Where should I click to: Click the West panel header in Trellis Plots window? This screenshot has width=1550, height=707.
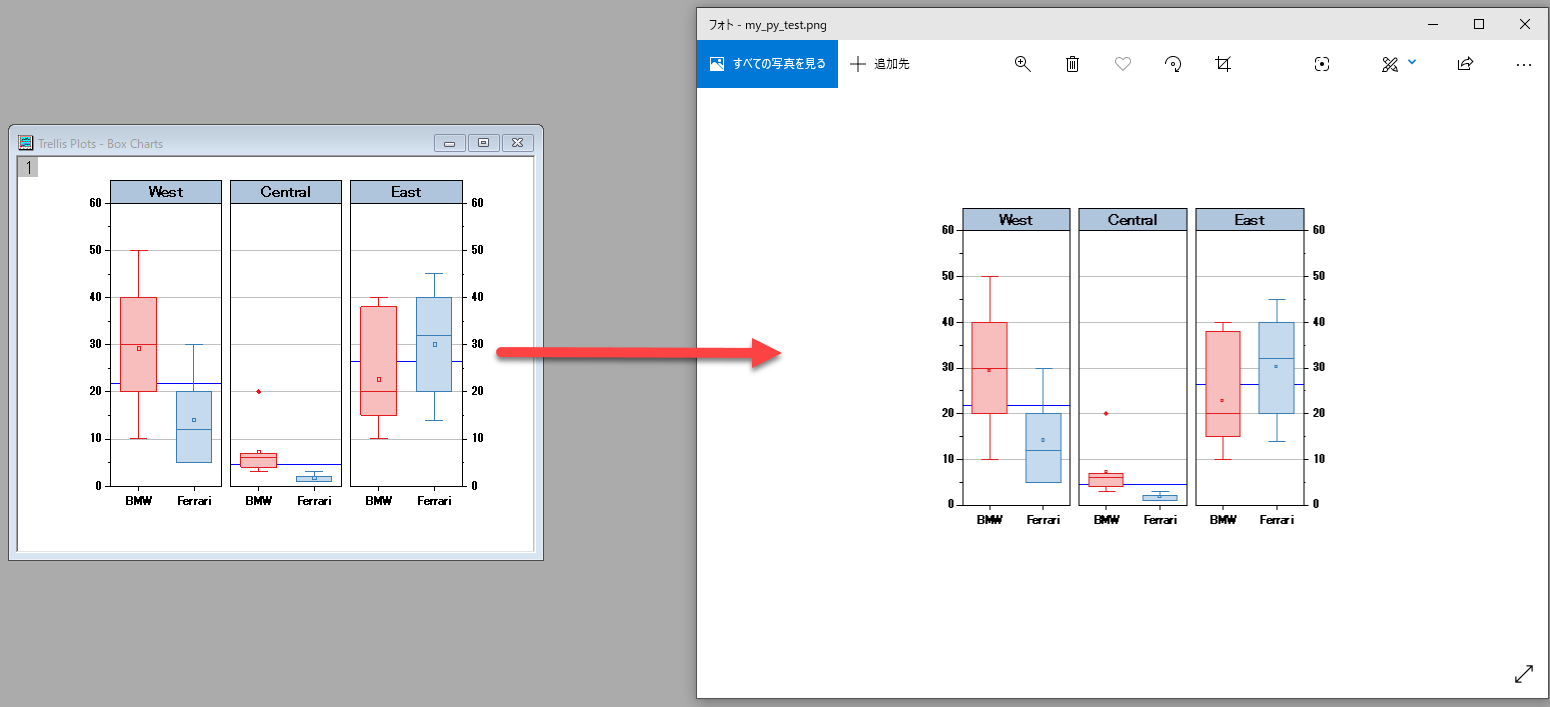click(166, 192)
